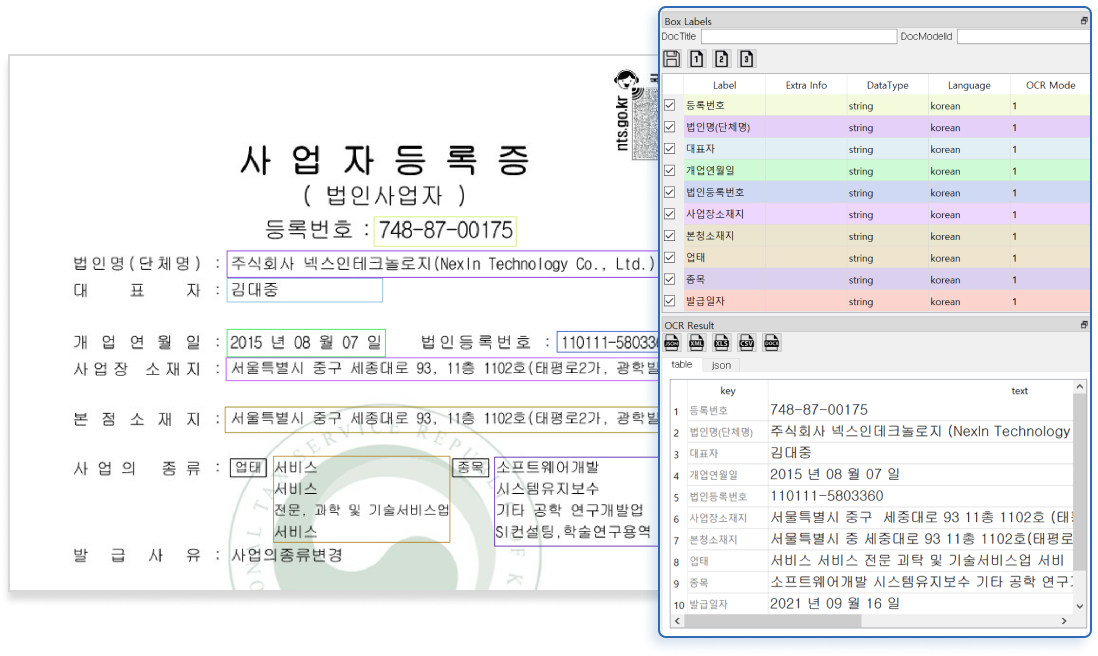The width and height of the screenshot is (1098, 656).
Task: Open page 2 document icon
Action: tap(721, 59)
